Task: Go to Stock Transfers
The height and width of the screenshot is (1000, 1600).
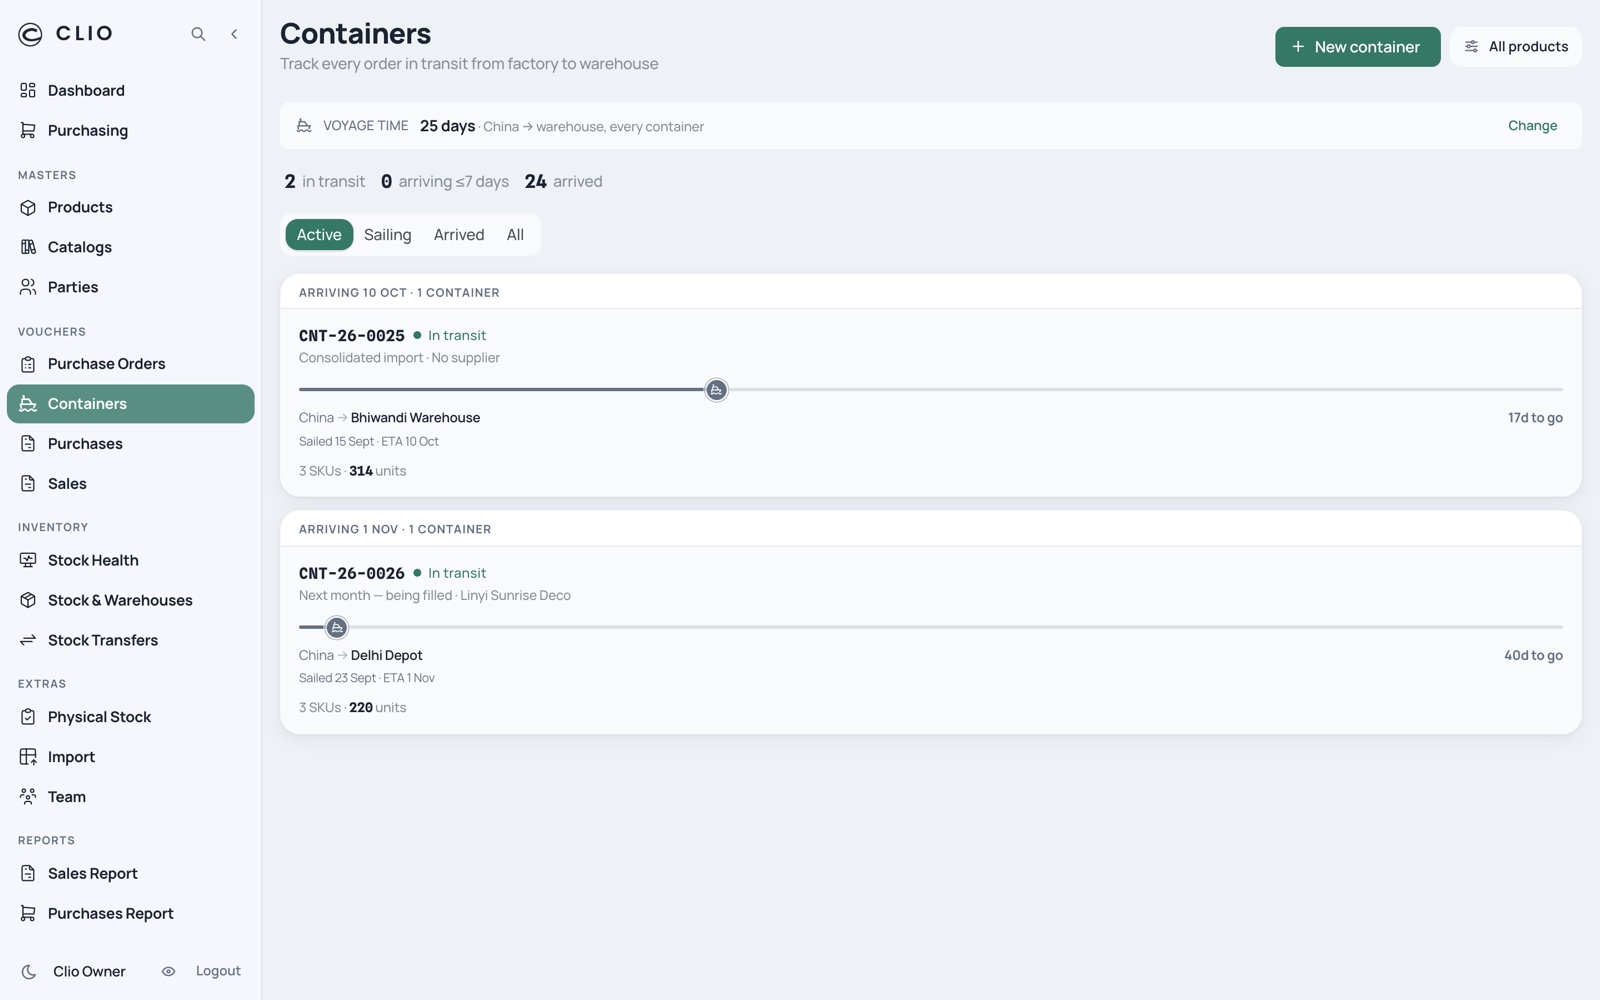Action: click(x=130, y=641)
